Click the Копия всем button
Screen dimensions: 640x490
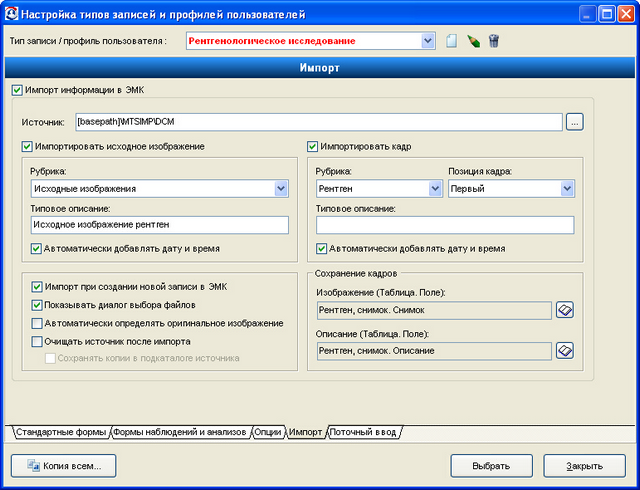tap(64, 466)
